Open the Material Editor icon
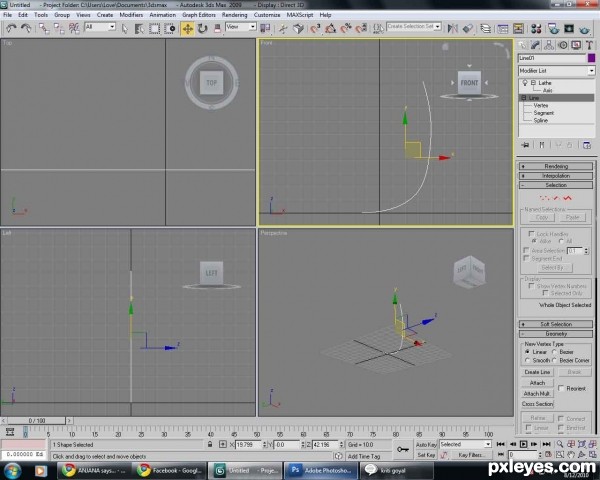600x480 pixels. [x=536, y=28]
